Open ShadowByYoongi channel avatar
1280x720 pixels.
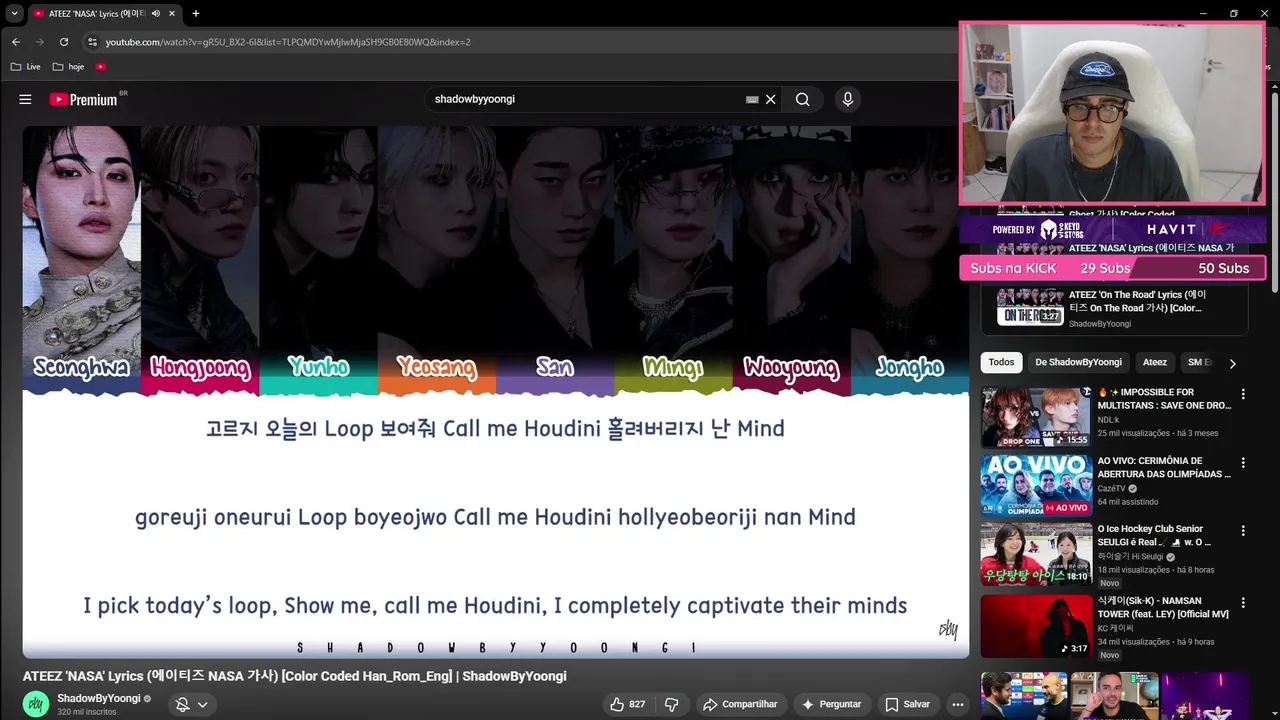36,704
